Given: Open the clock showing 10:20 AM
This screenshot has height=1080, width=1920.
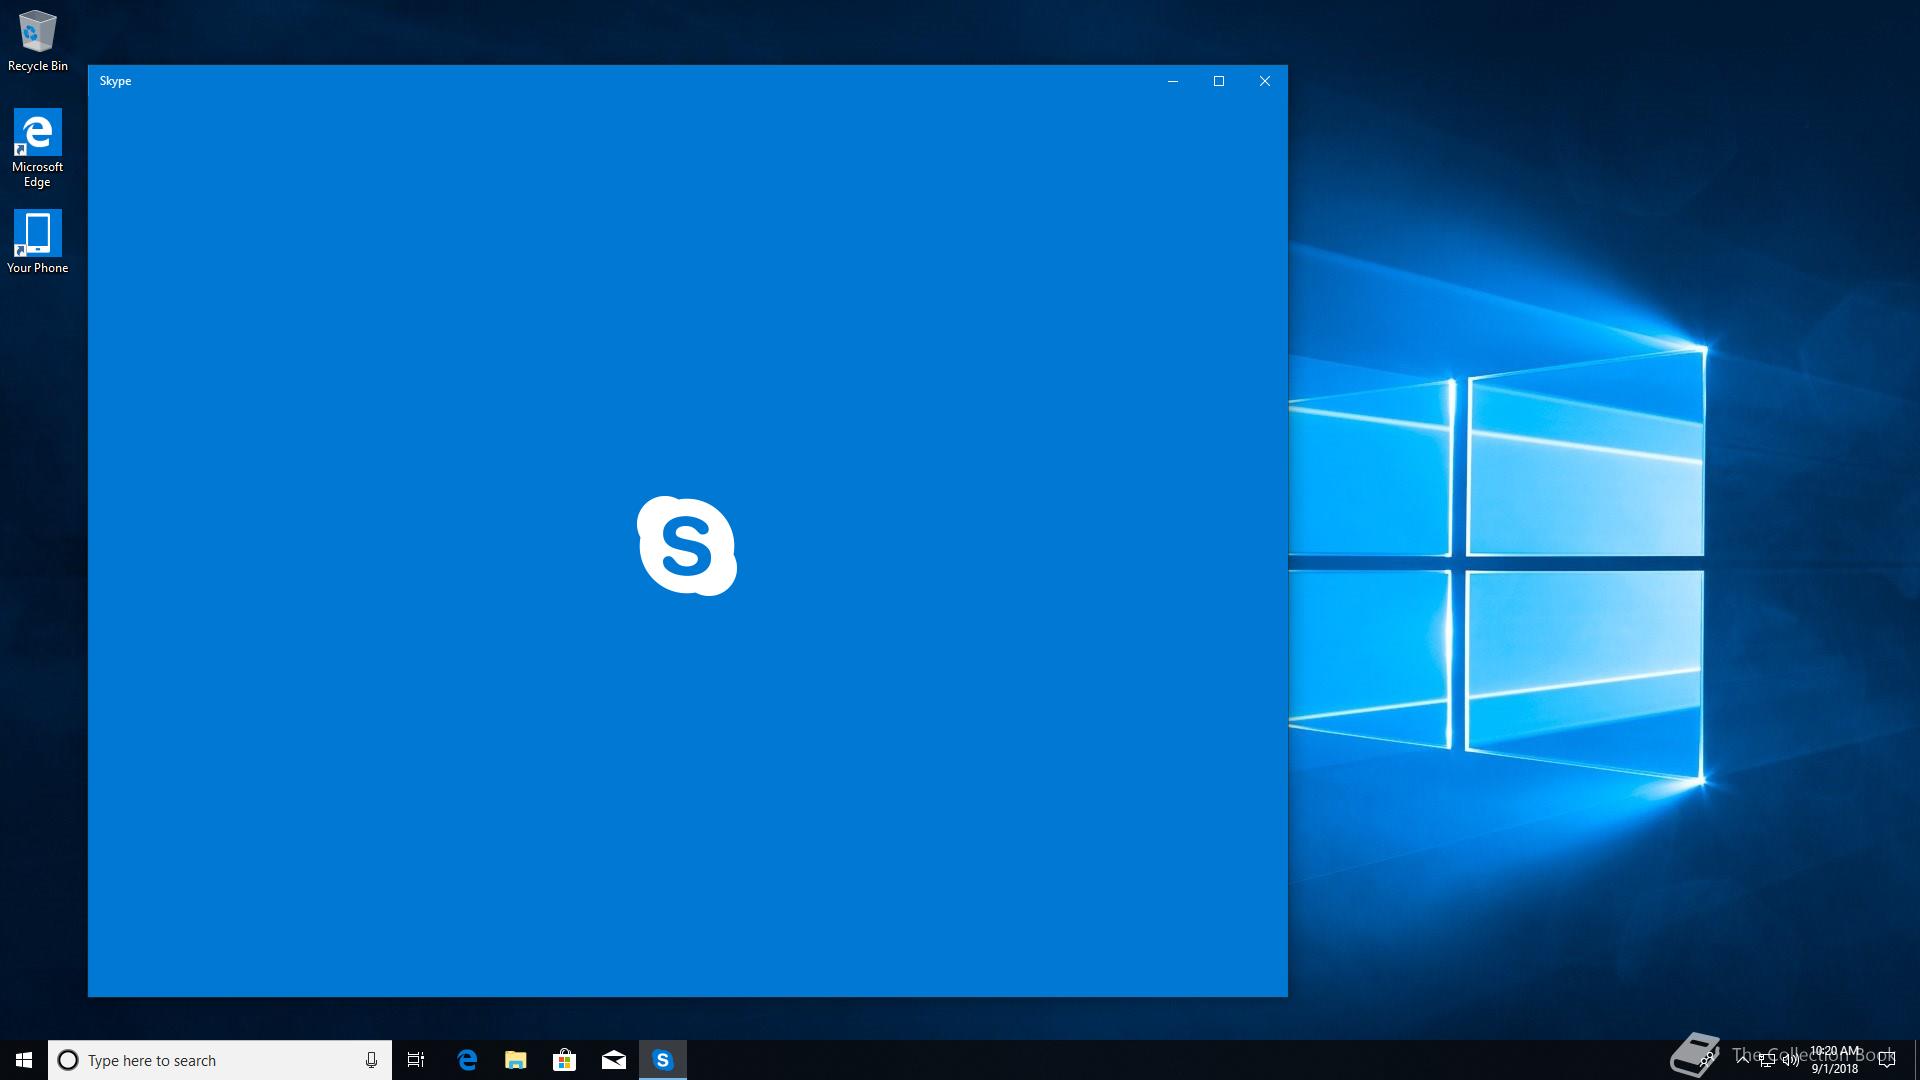Looking at the screenshot, I should click(1835, 1060).
